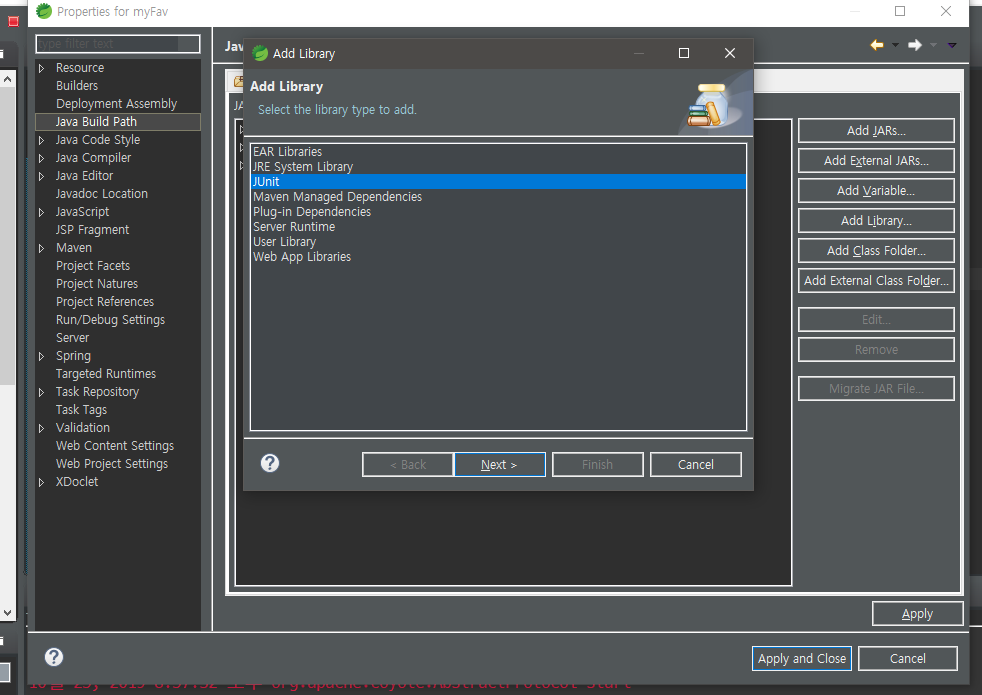Select EAR Libraries in library list
982x695 pixels.
click(499, 152)
